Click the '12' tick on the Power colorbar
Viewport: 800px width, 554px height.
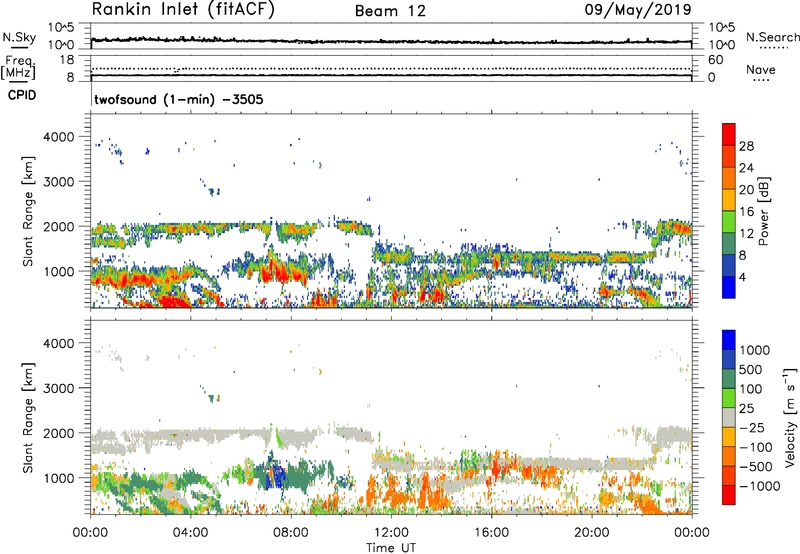coord(746,234)
